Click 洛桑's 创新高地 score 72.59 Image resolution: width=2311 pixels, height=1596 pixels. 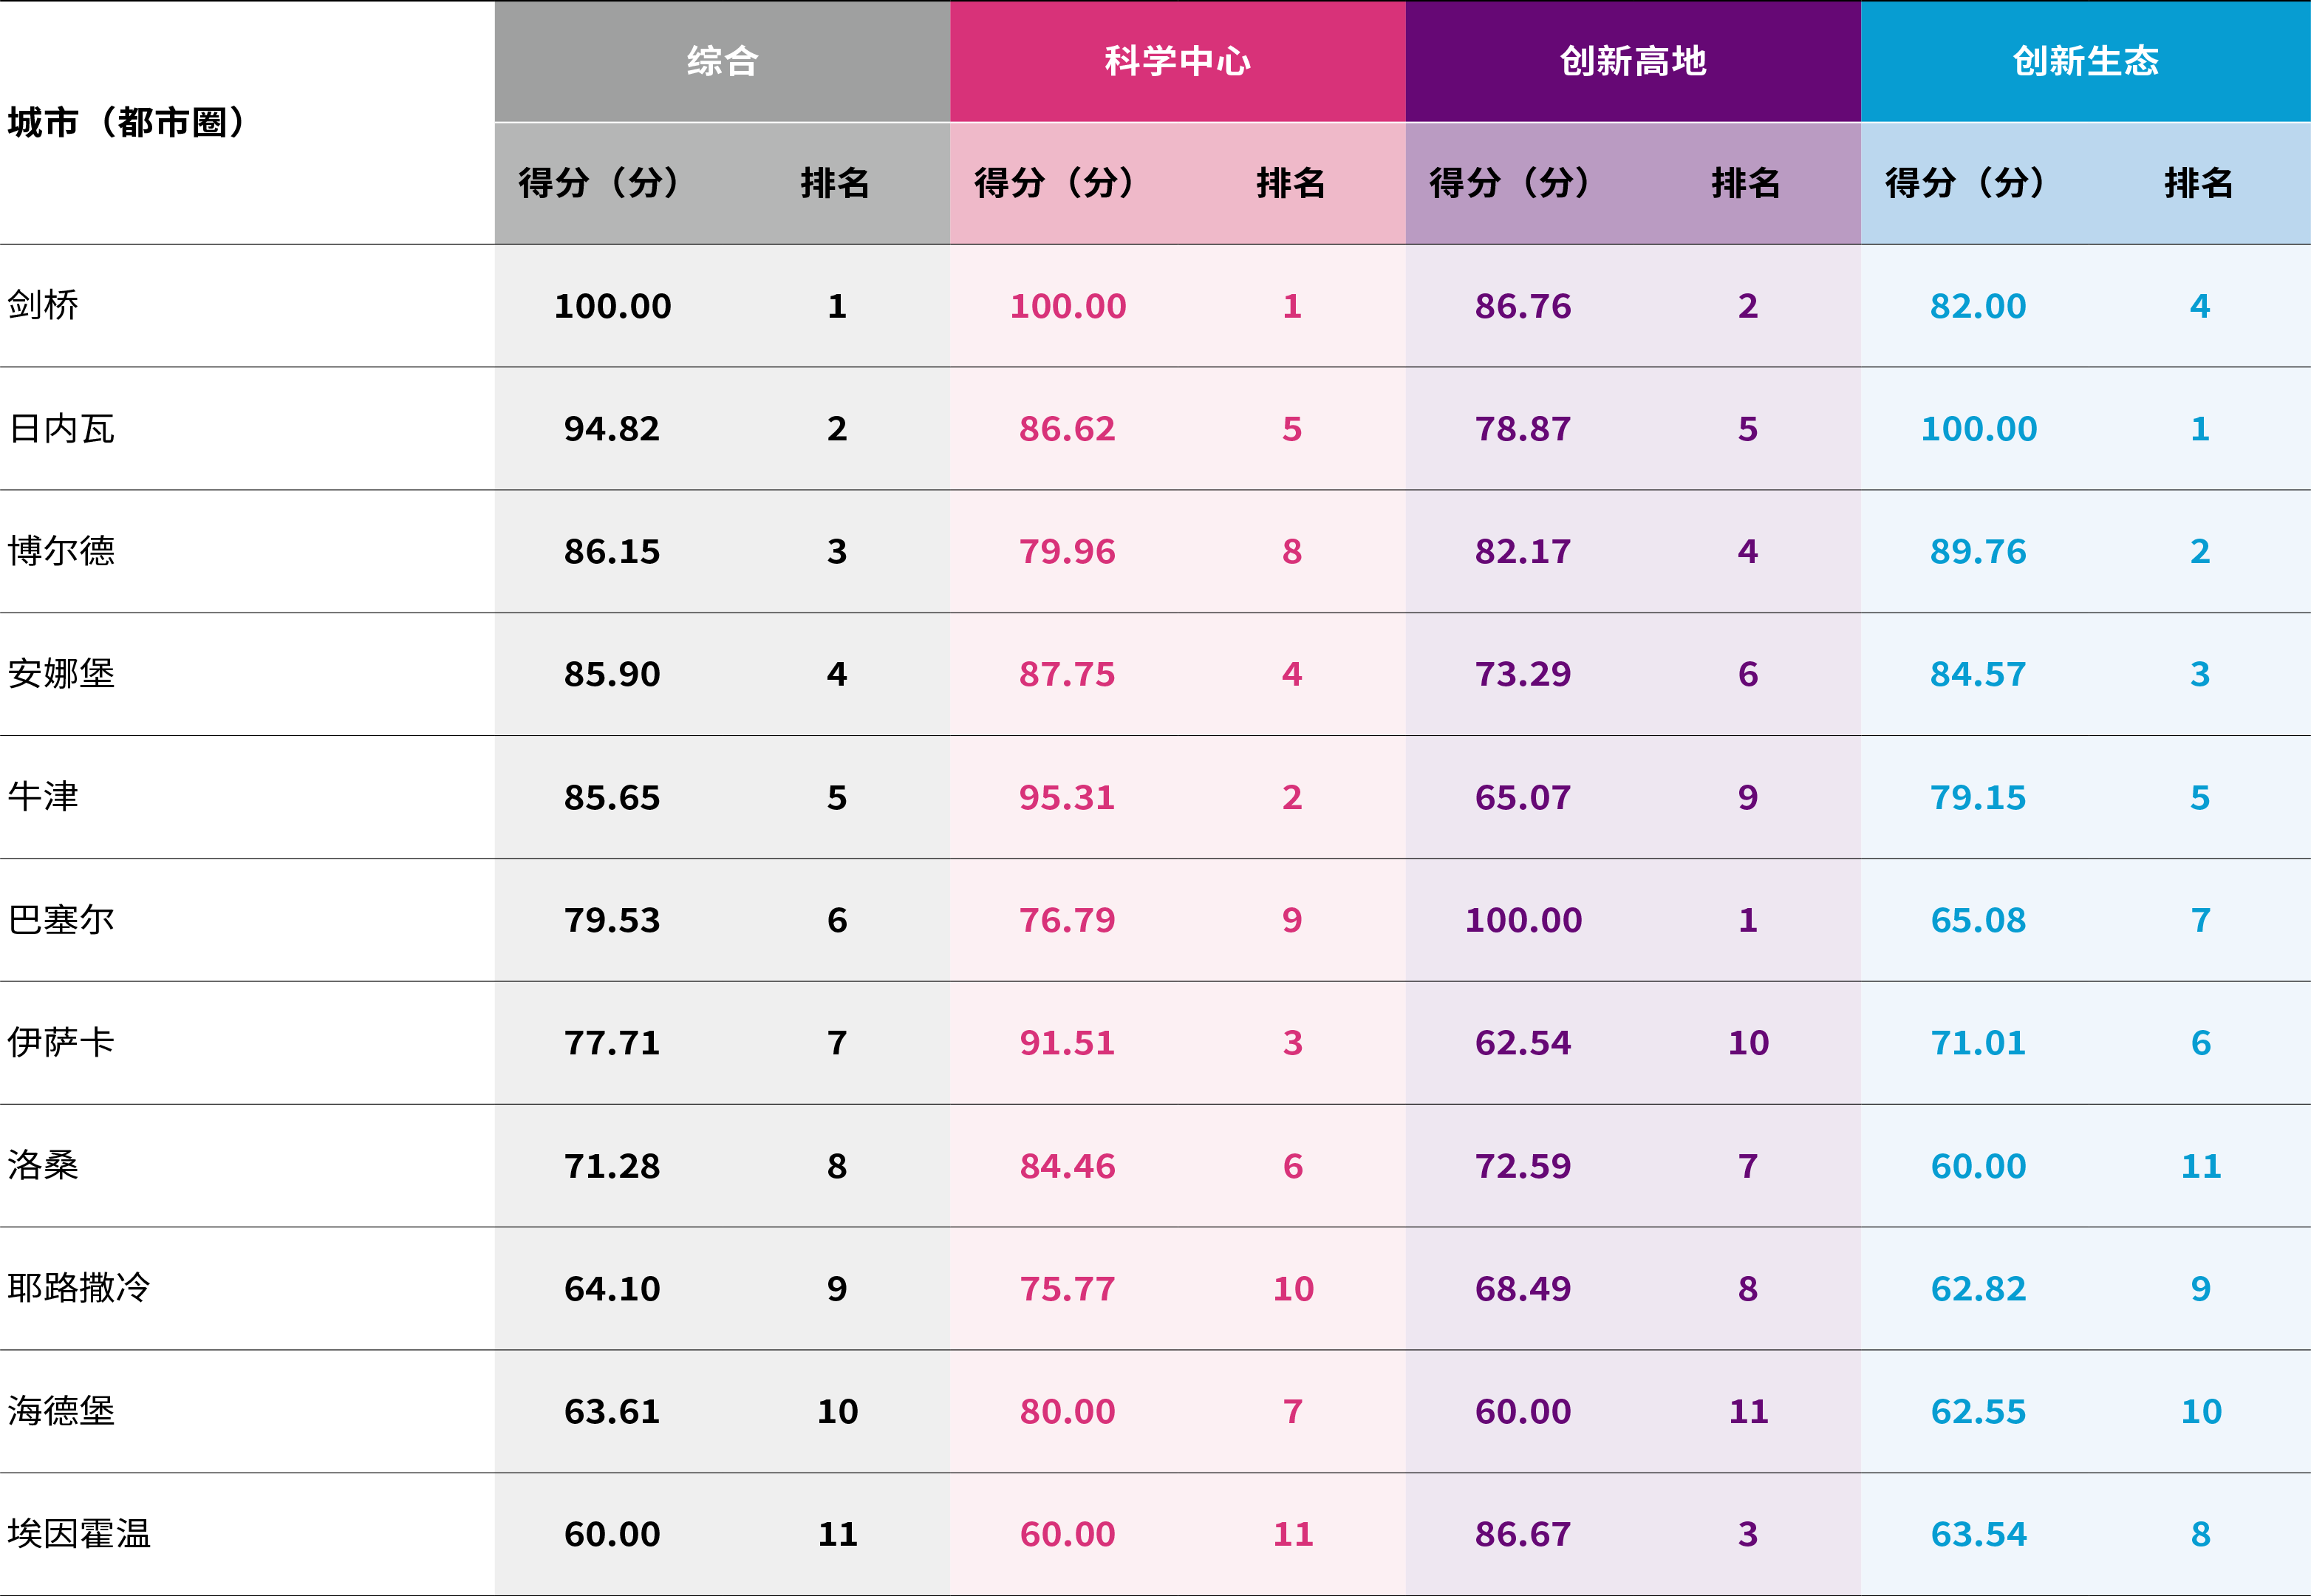[x=1523, y=1167]
